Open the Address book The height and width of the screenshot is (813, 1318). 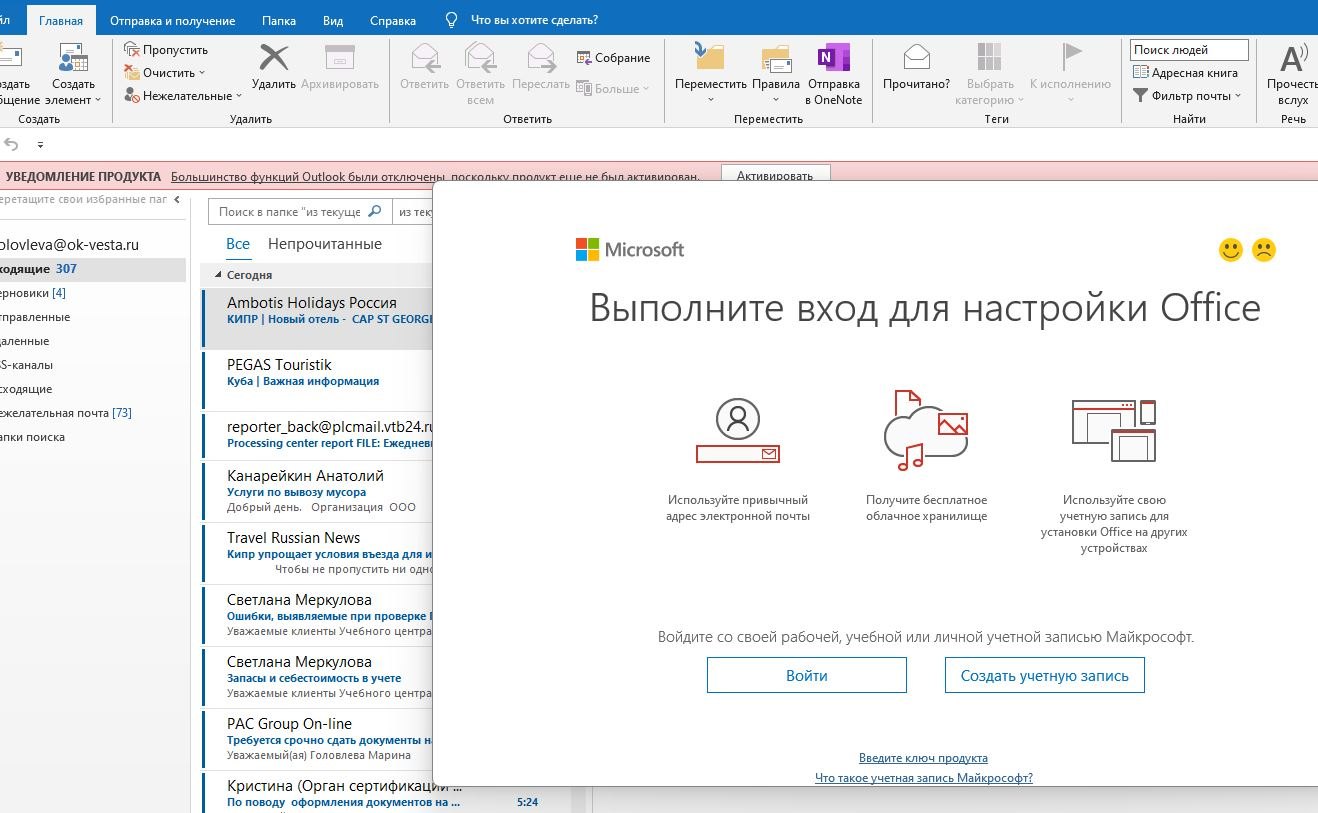[1185, 72]
